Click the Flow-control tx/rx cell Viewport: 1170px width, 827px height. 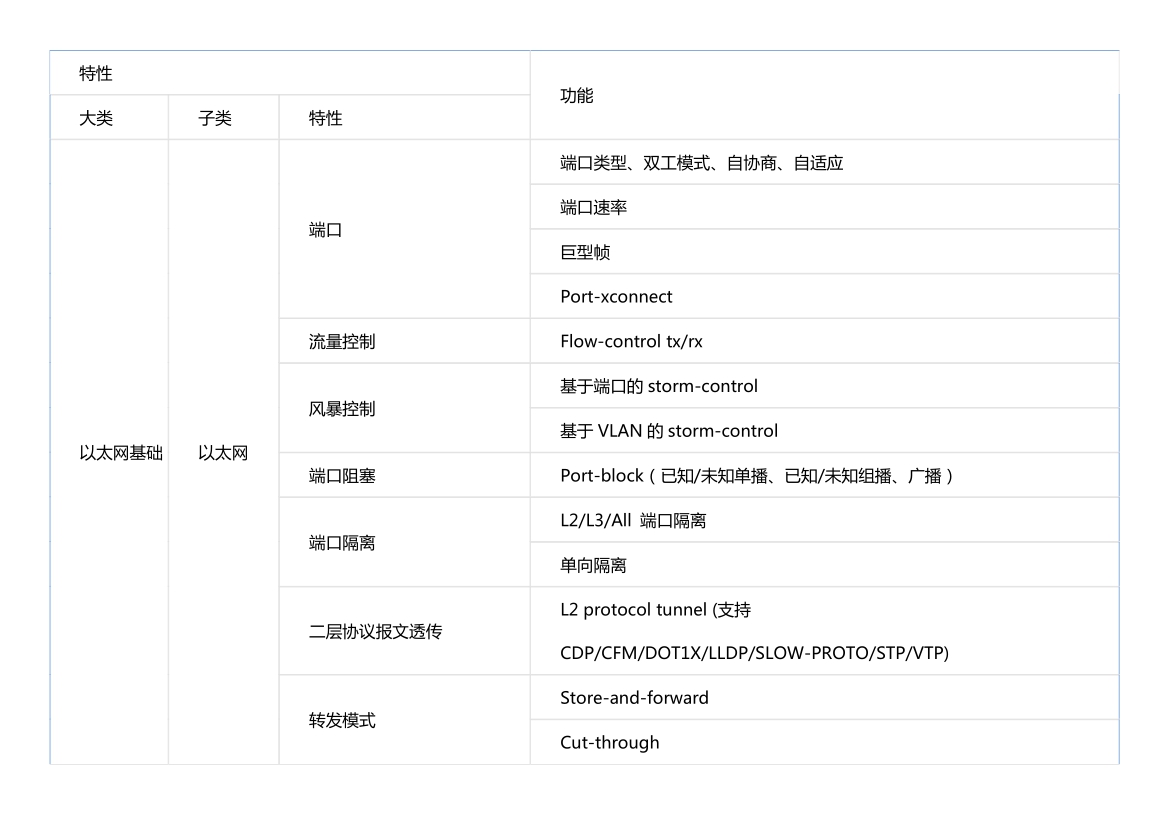click(x=825, y=341)
